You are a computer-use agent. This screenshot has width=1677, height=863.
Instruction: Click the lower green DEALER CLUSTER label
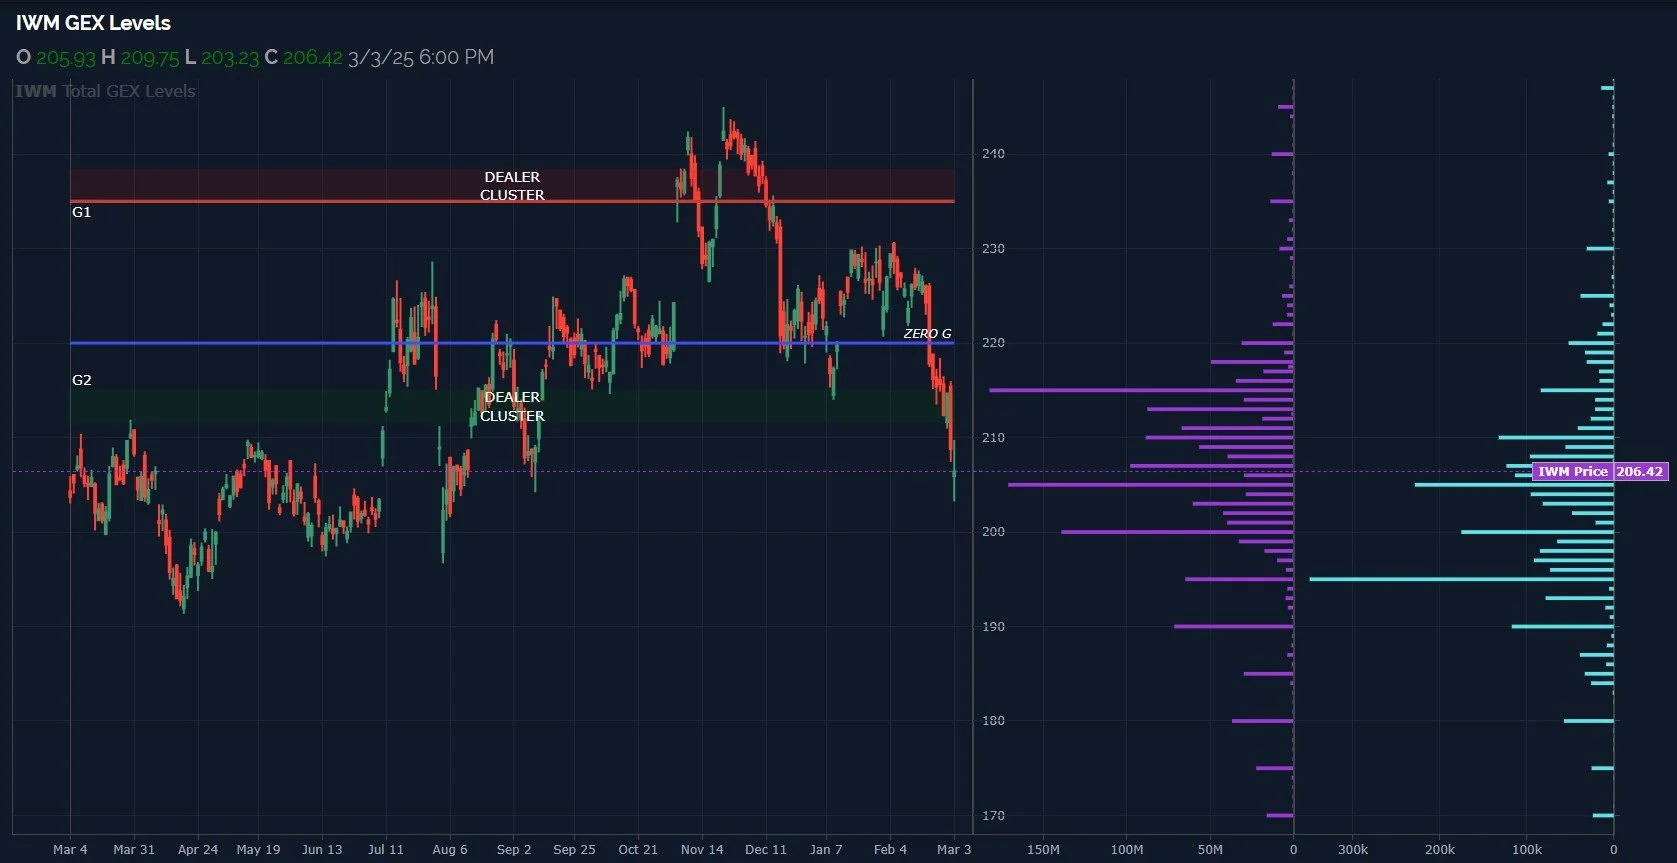(x=512, y=406)
